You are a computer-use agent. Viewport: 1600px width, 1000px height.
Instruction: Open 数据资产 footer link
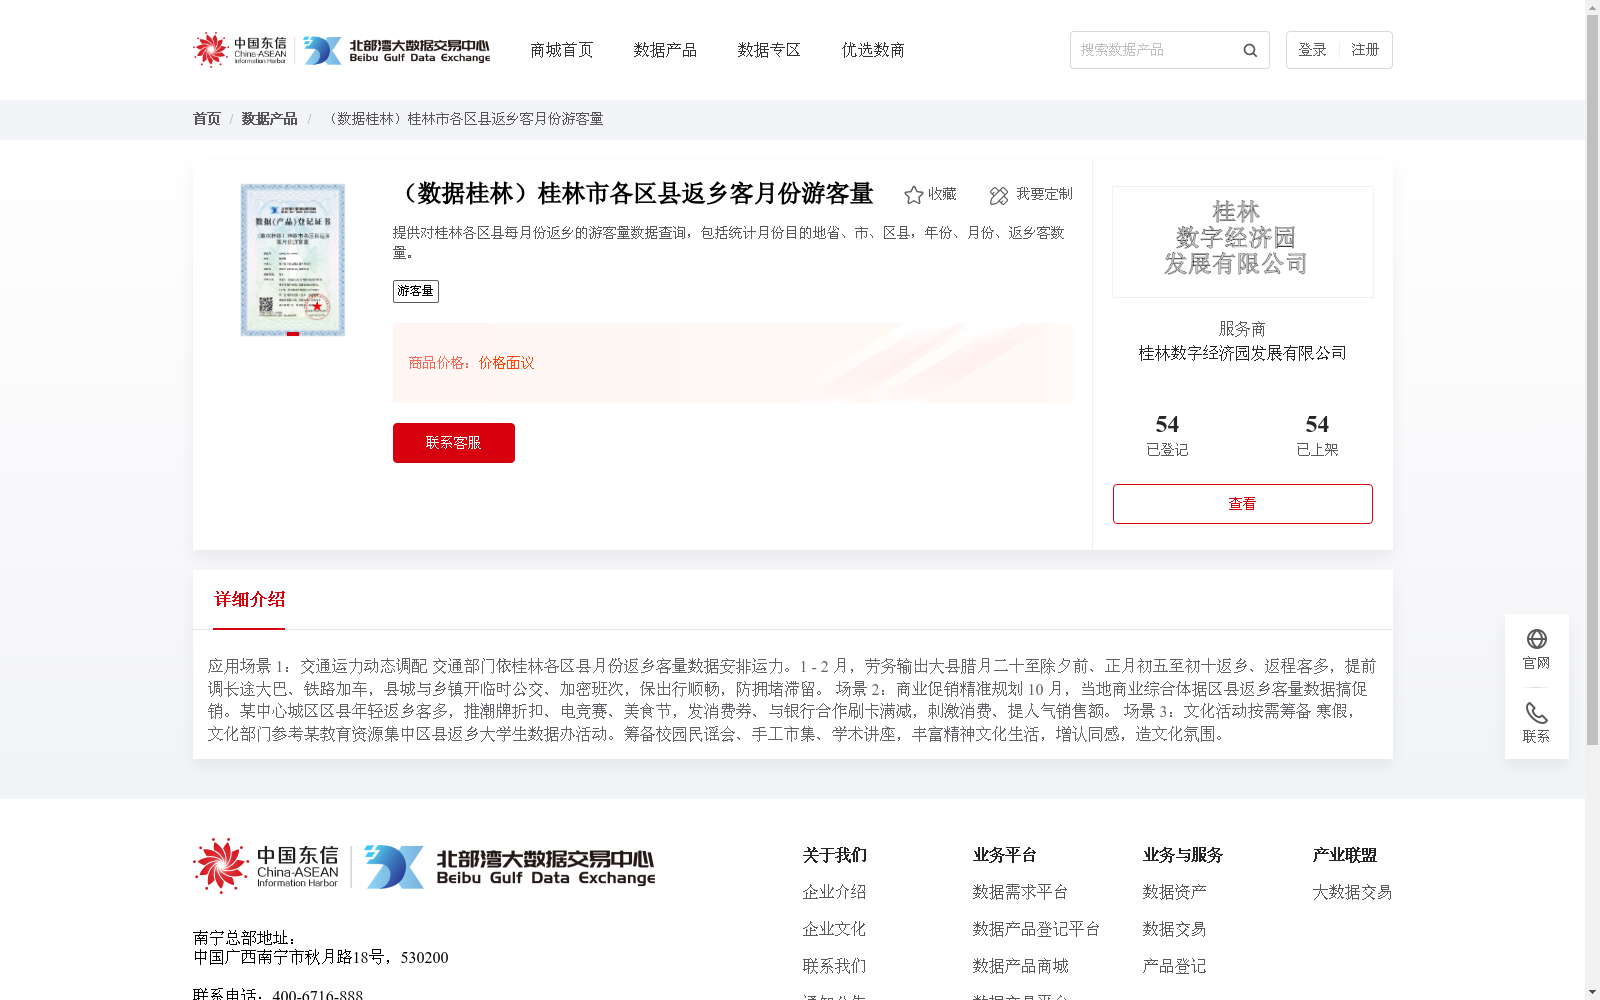click(x=1174, y=892)
